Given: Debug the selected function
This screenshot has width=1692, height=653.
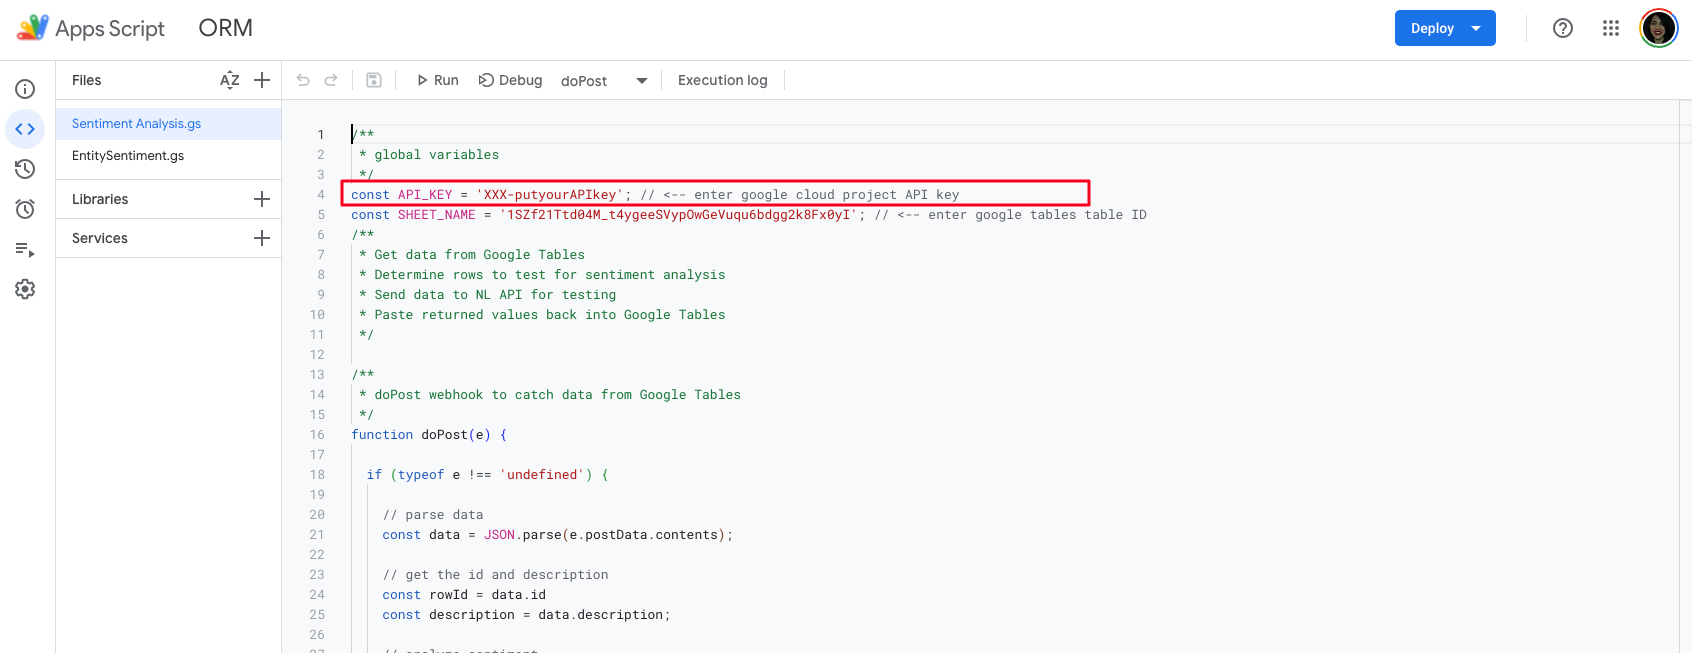Looking at the screenshot, I should (x=510, y=80).
